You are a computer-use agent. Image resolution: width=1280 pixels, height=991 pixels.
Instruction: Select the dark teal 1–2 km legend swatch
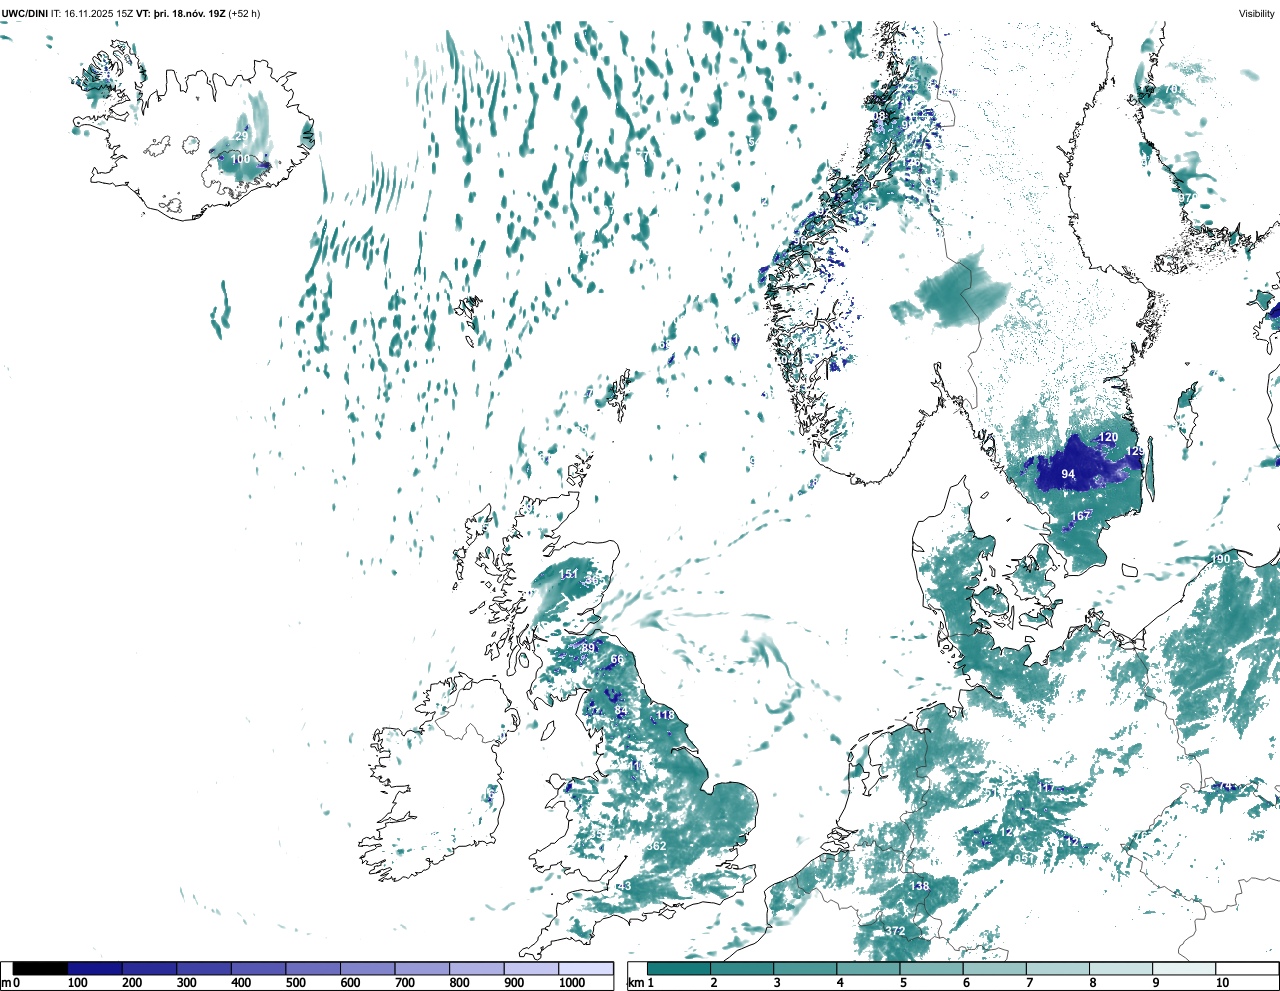(x=679, y=968)
